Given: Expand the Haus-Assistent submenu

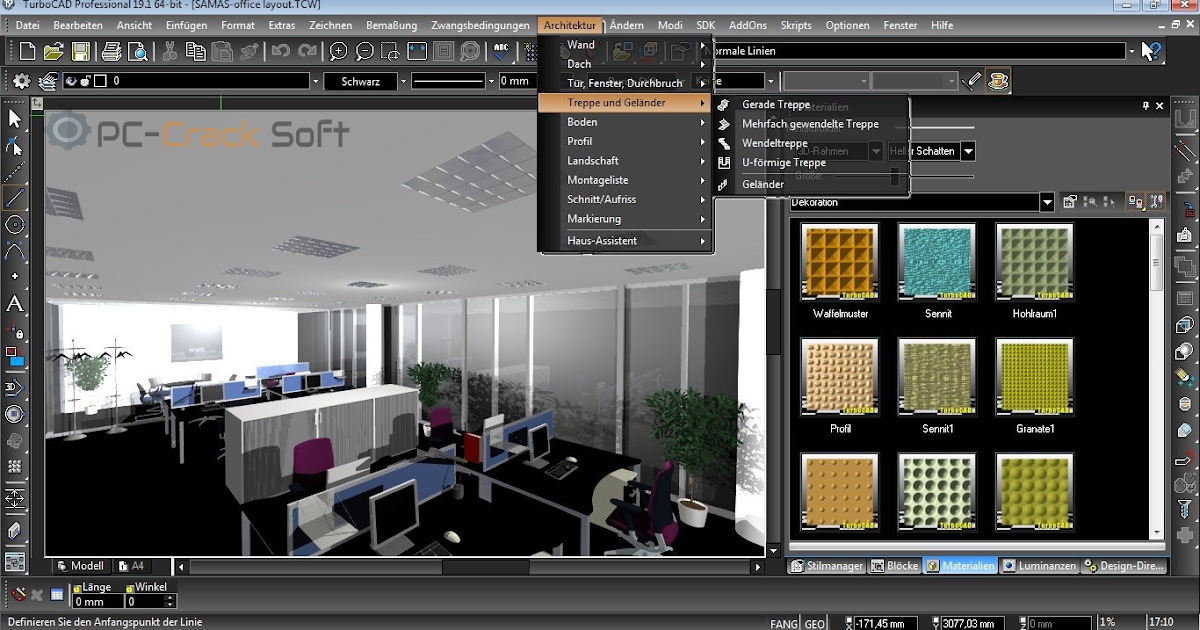Looking at the screenshot, I should pos(625,241).
